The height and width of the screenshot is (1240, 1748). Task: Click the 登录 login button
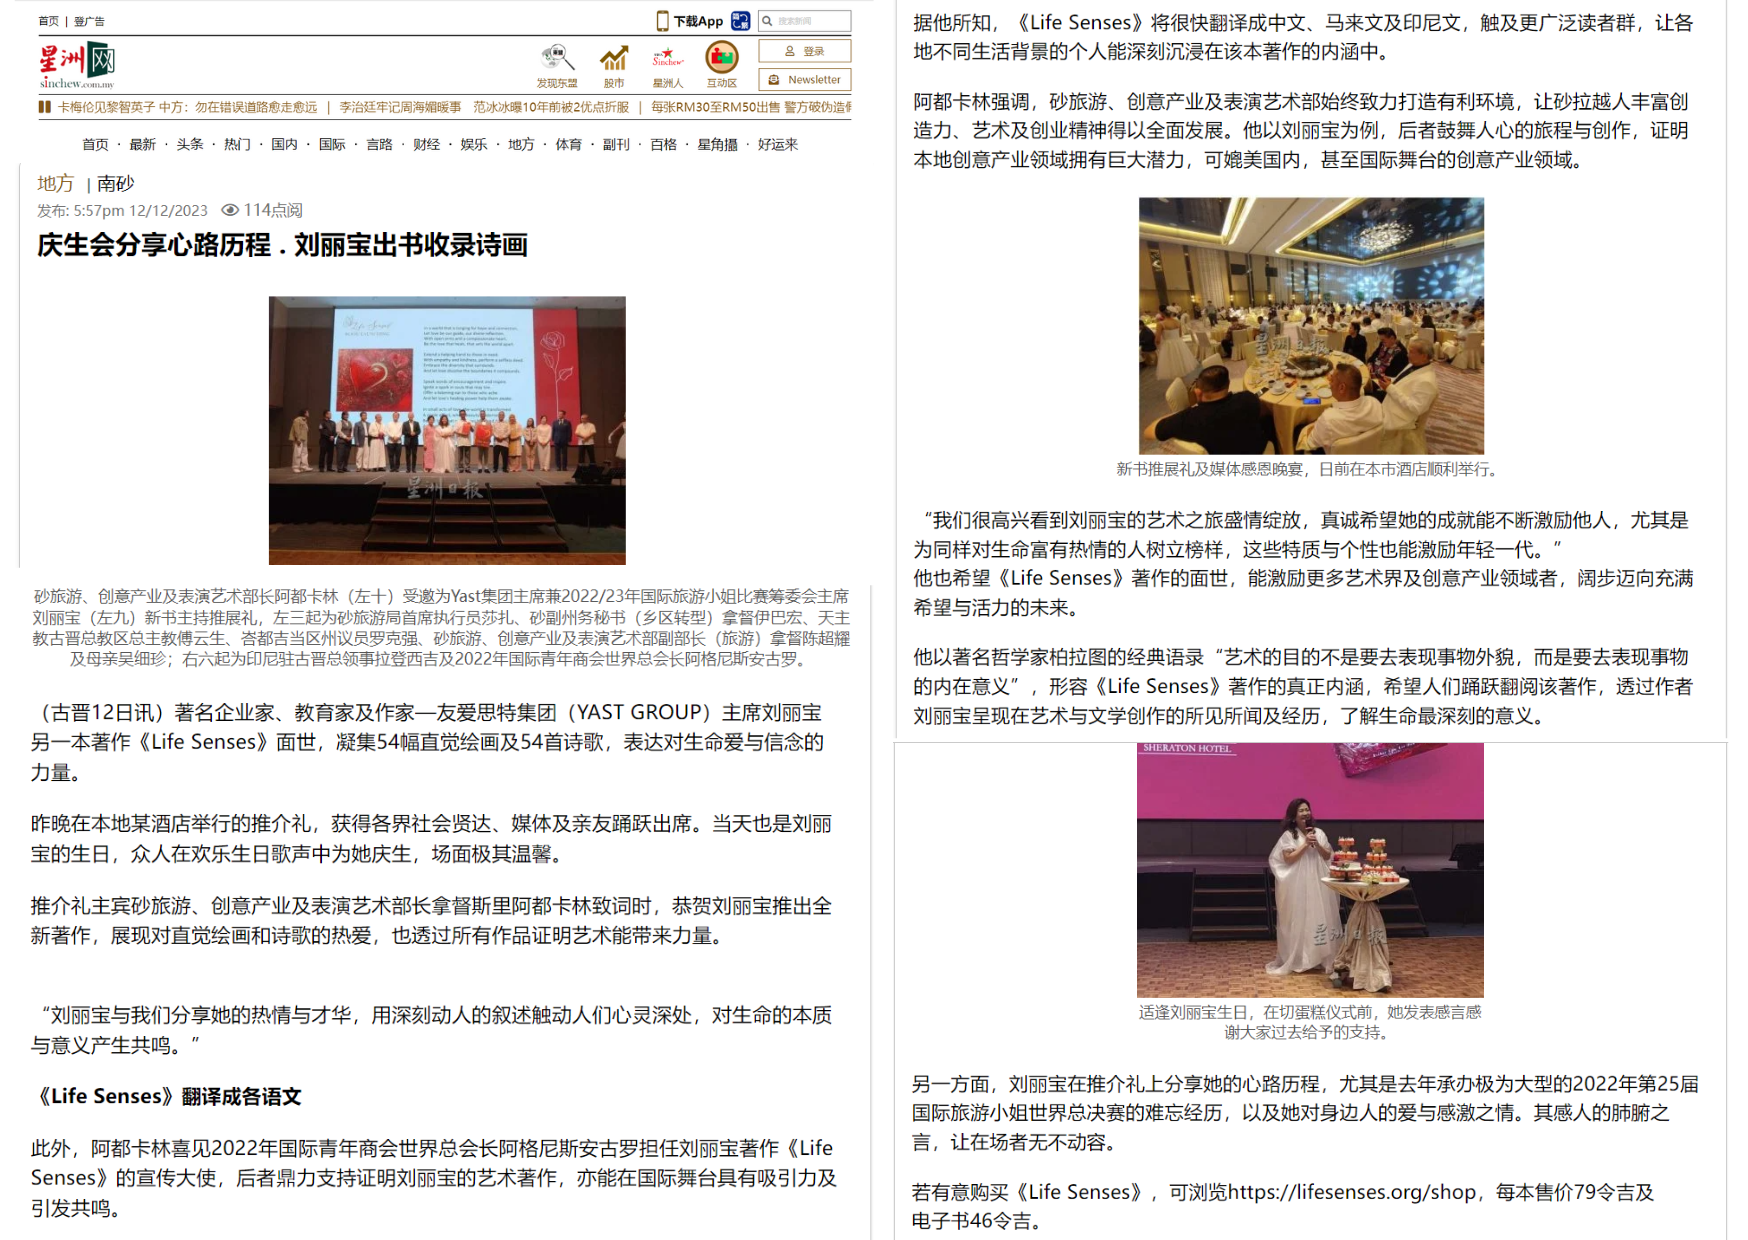pos(805,51)
